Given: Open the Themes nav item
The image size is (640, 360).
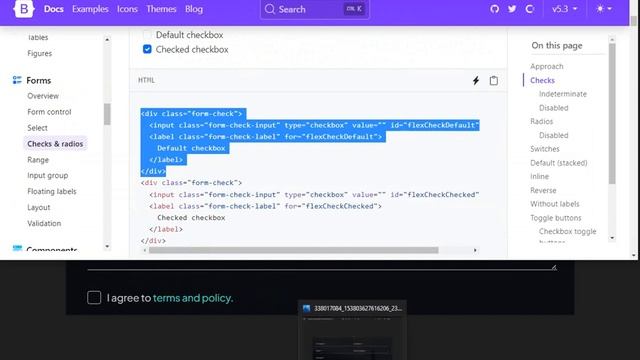Looking at the screenshot, I should tap(161, 9).
